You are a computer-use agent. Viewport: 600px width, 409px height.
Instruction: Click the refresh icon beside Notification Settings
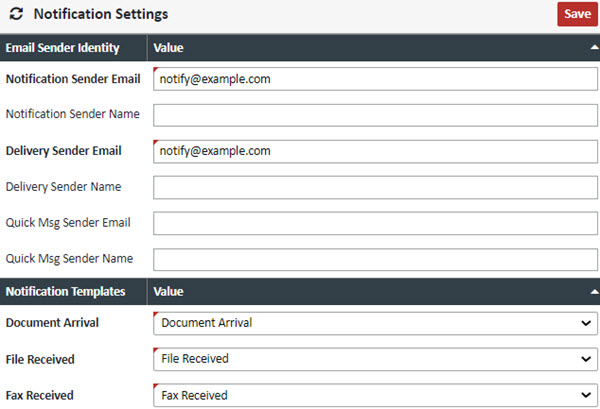coord(16,15)
